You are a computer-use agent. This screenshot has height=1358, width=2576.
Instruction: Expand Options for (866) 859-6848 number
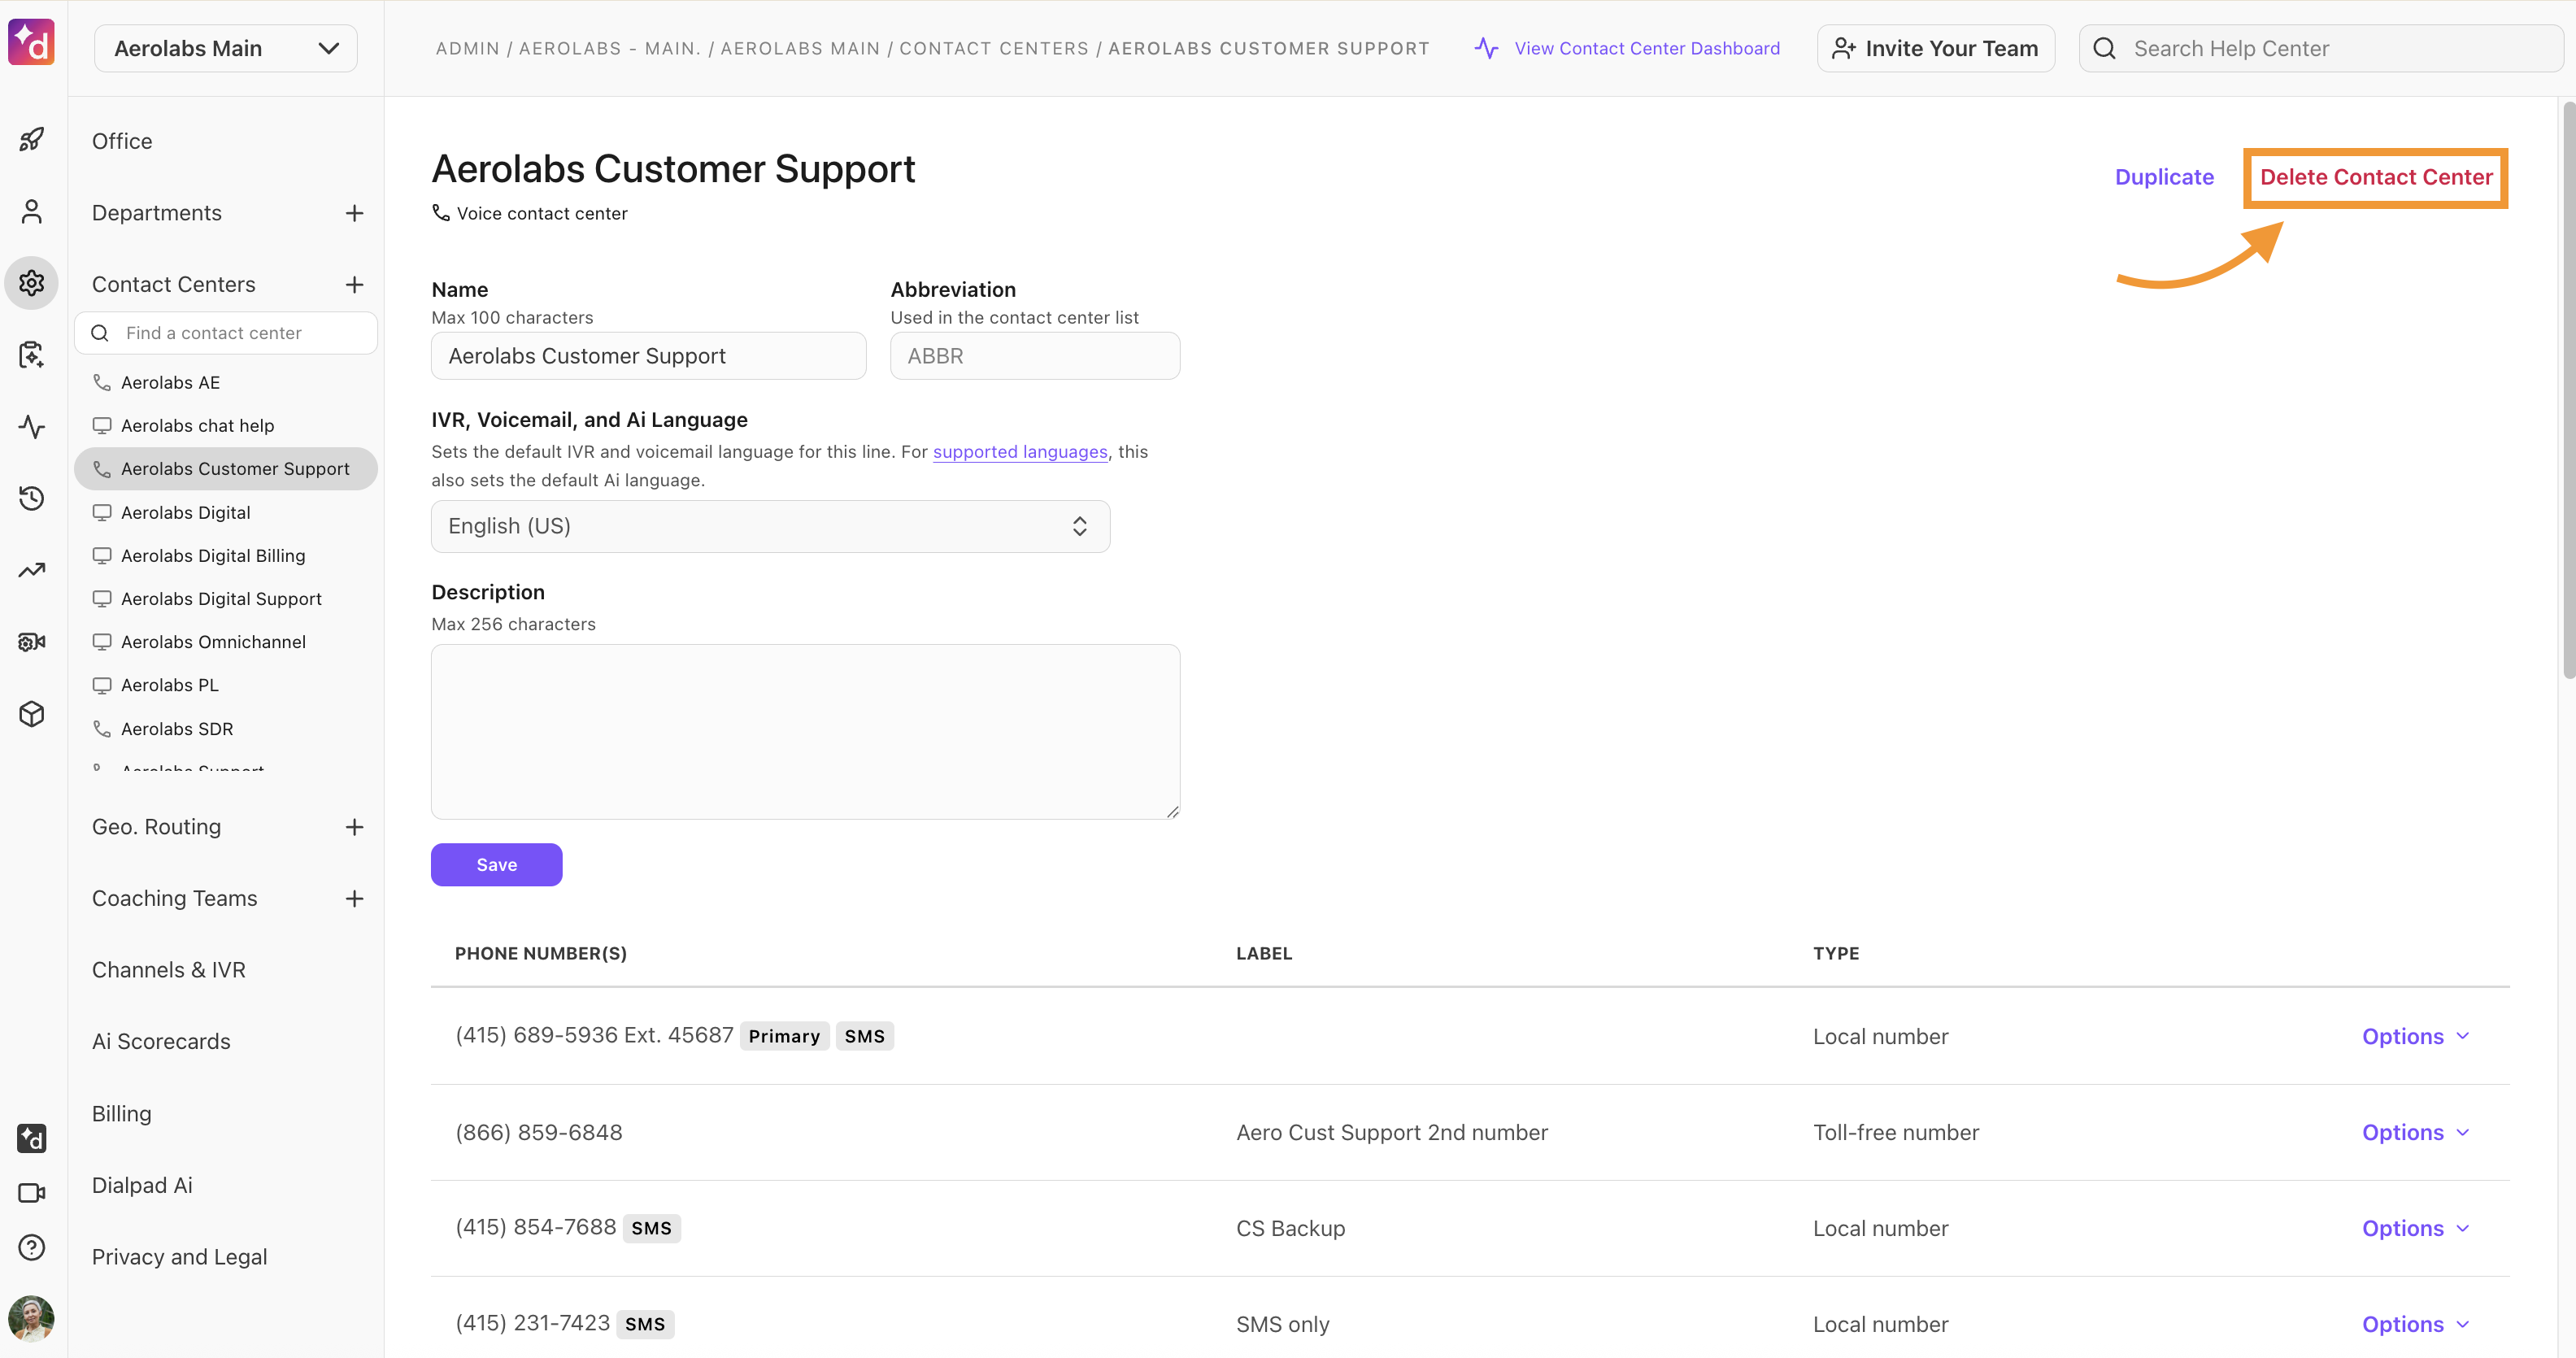2415,1132
